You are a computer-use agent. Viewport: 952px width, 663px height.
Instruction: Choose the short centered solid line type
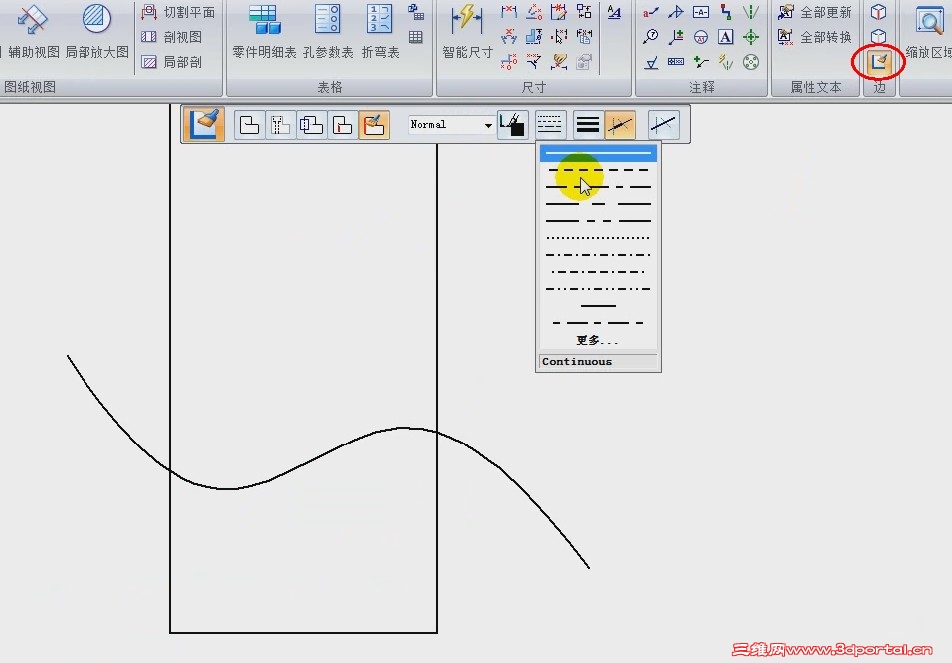coord(598,306)
